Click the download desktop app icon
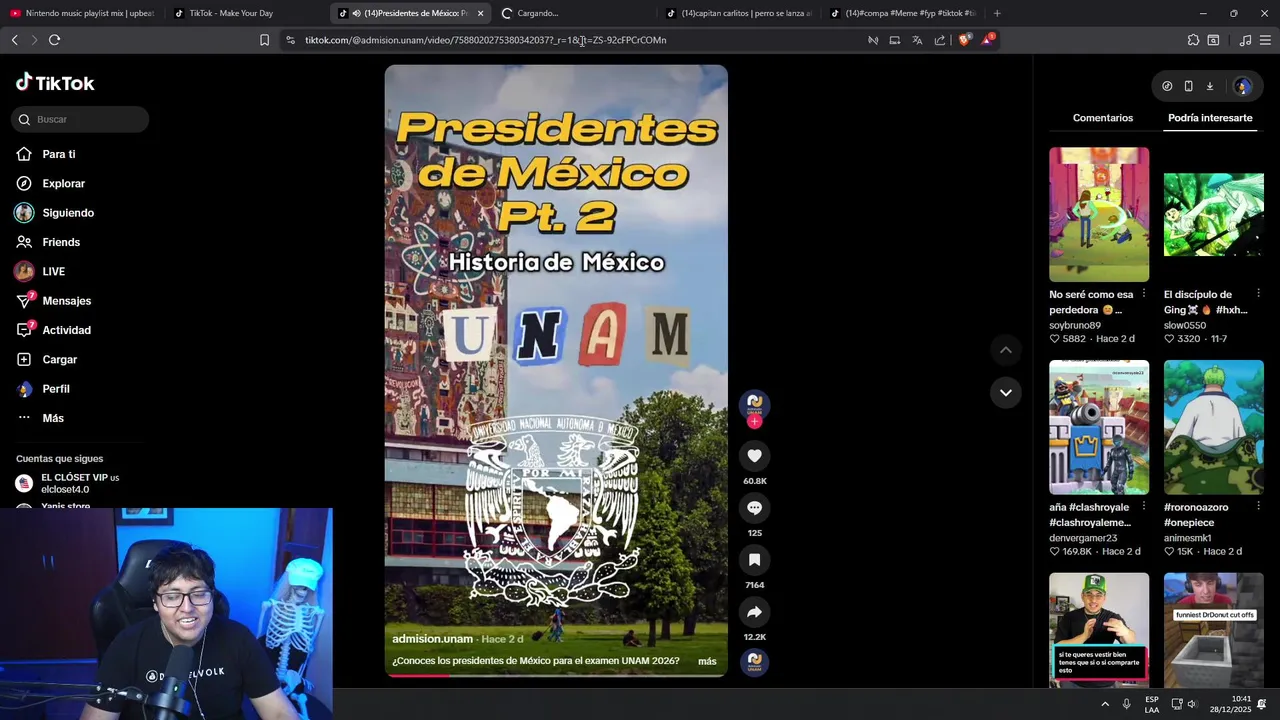 [1209, 86]
